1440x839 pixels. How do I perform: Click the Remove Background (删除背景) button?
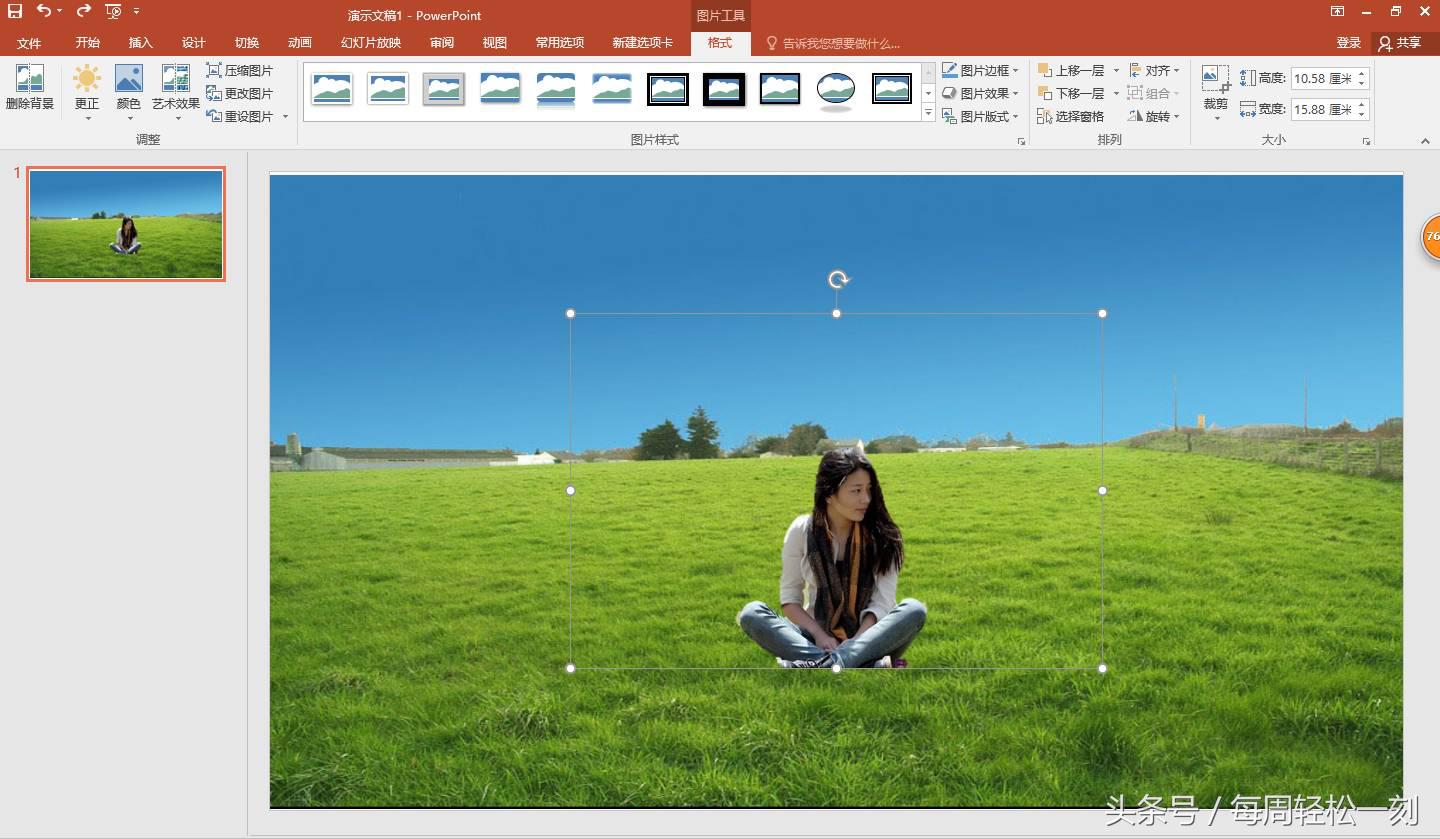point(30,88)
